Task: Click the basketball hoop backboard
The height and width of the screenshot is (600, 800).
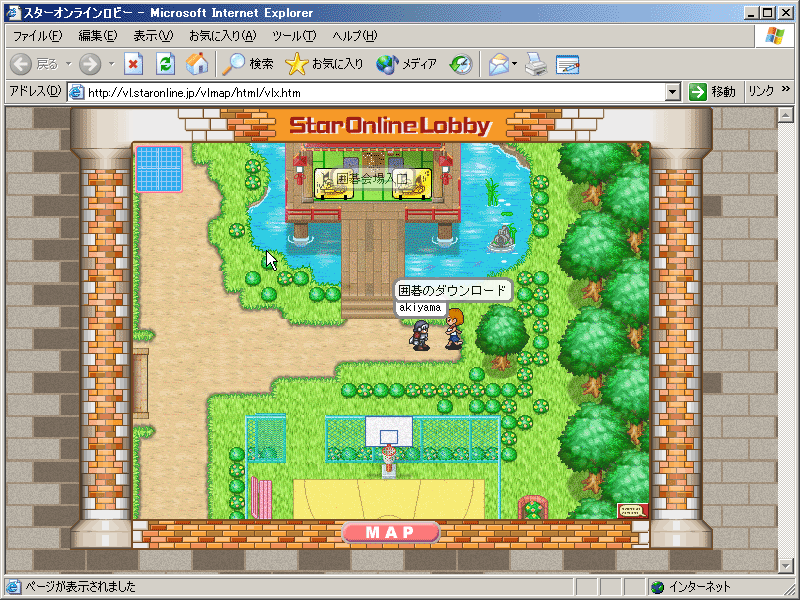Action: (389, 432)
